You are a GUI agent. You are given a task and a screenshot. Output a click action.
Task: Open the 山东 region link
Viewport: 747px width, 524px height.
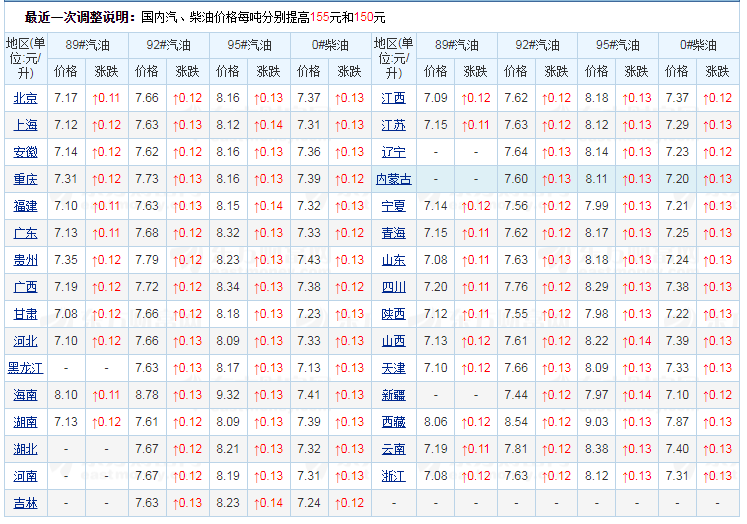(394, 260)
